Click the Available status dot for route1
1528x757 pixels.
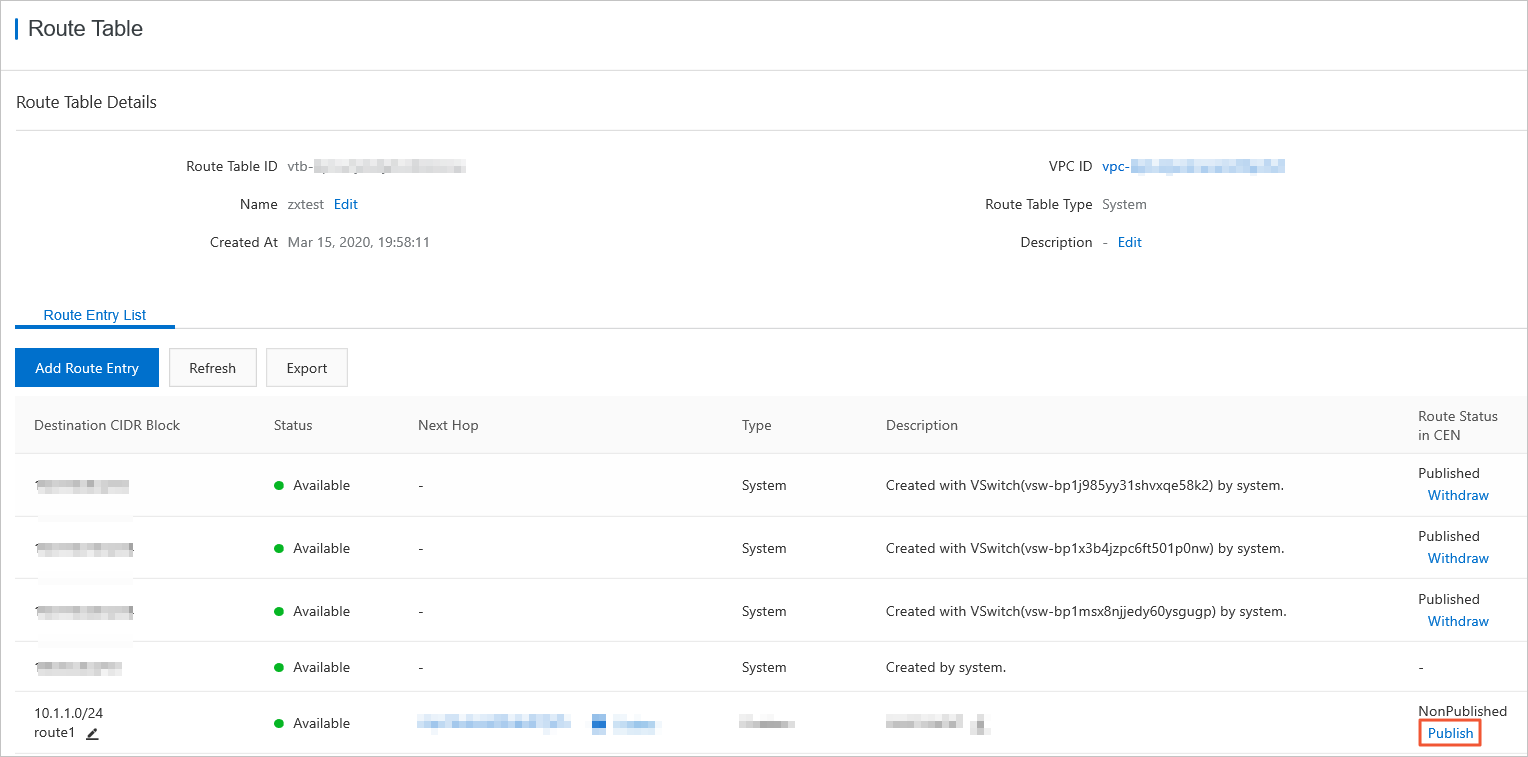click(x=281, y=723)
